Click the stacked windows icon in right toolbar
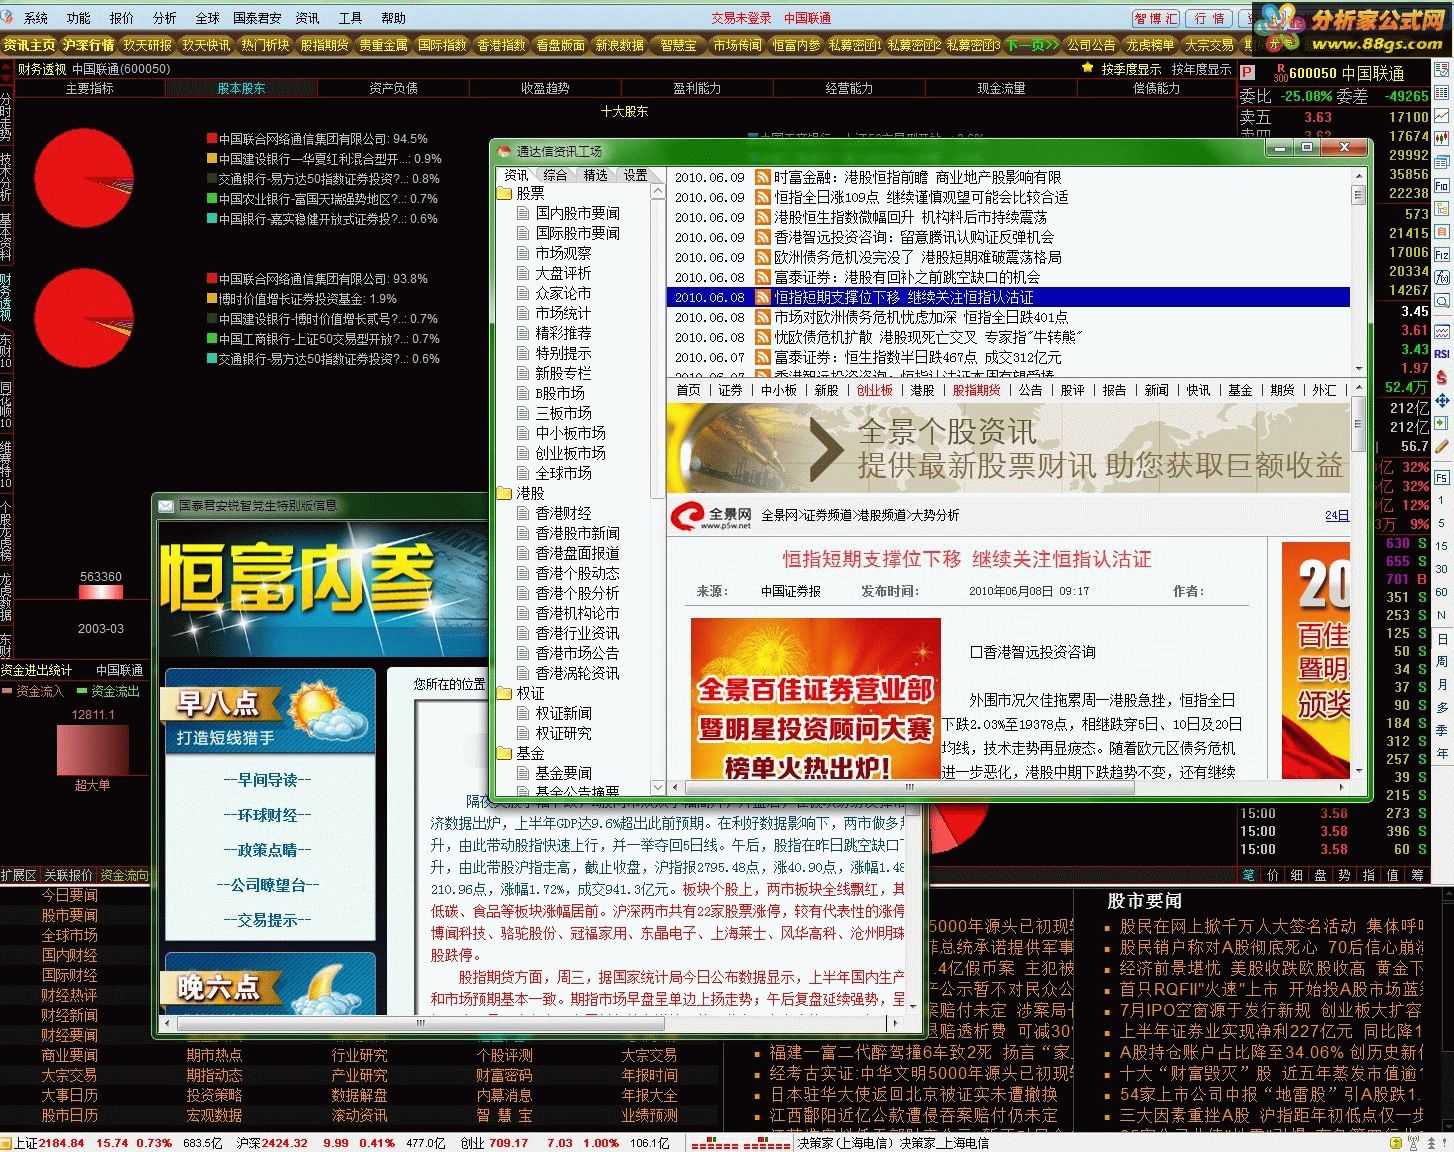Image resolution: width=1454 pixels, height=1152 pixels. (x=1442, y=163)
